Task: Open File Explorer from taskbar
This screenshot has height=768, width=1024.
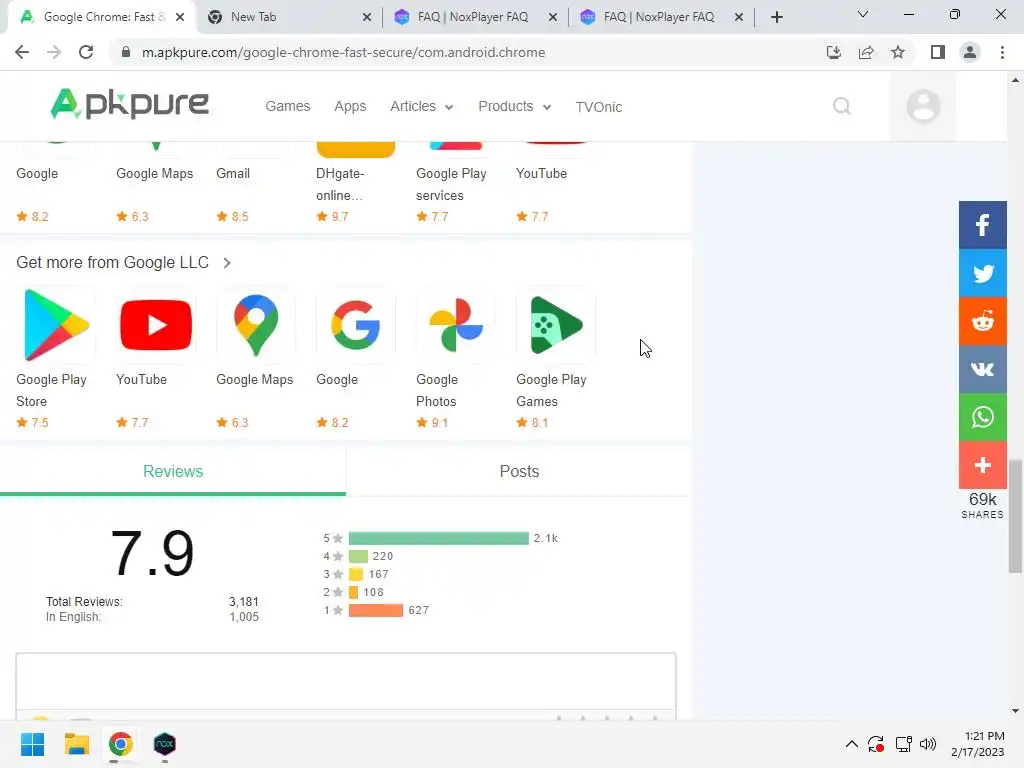Action: point(76,744)
